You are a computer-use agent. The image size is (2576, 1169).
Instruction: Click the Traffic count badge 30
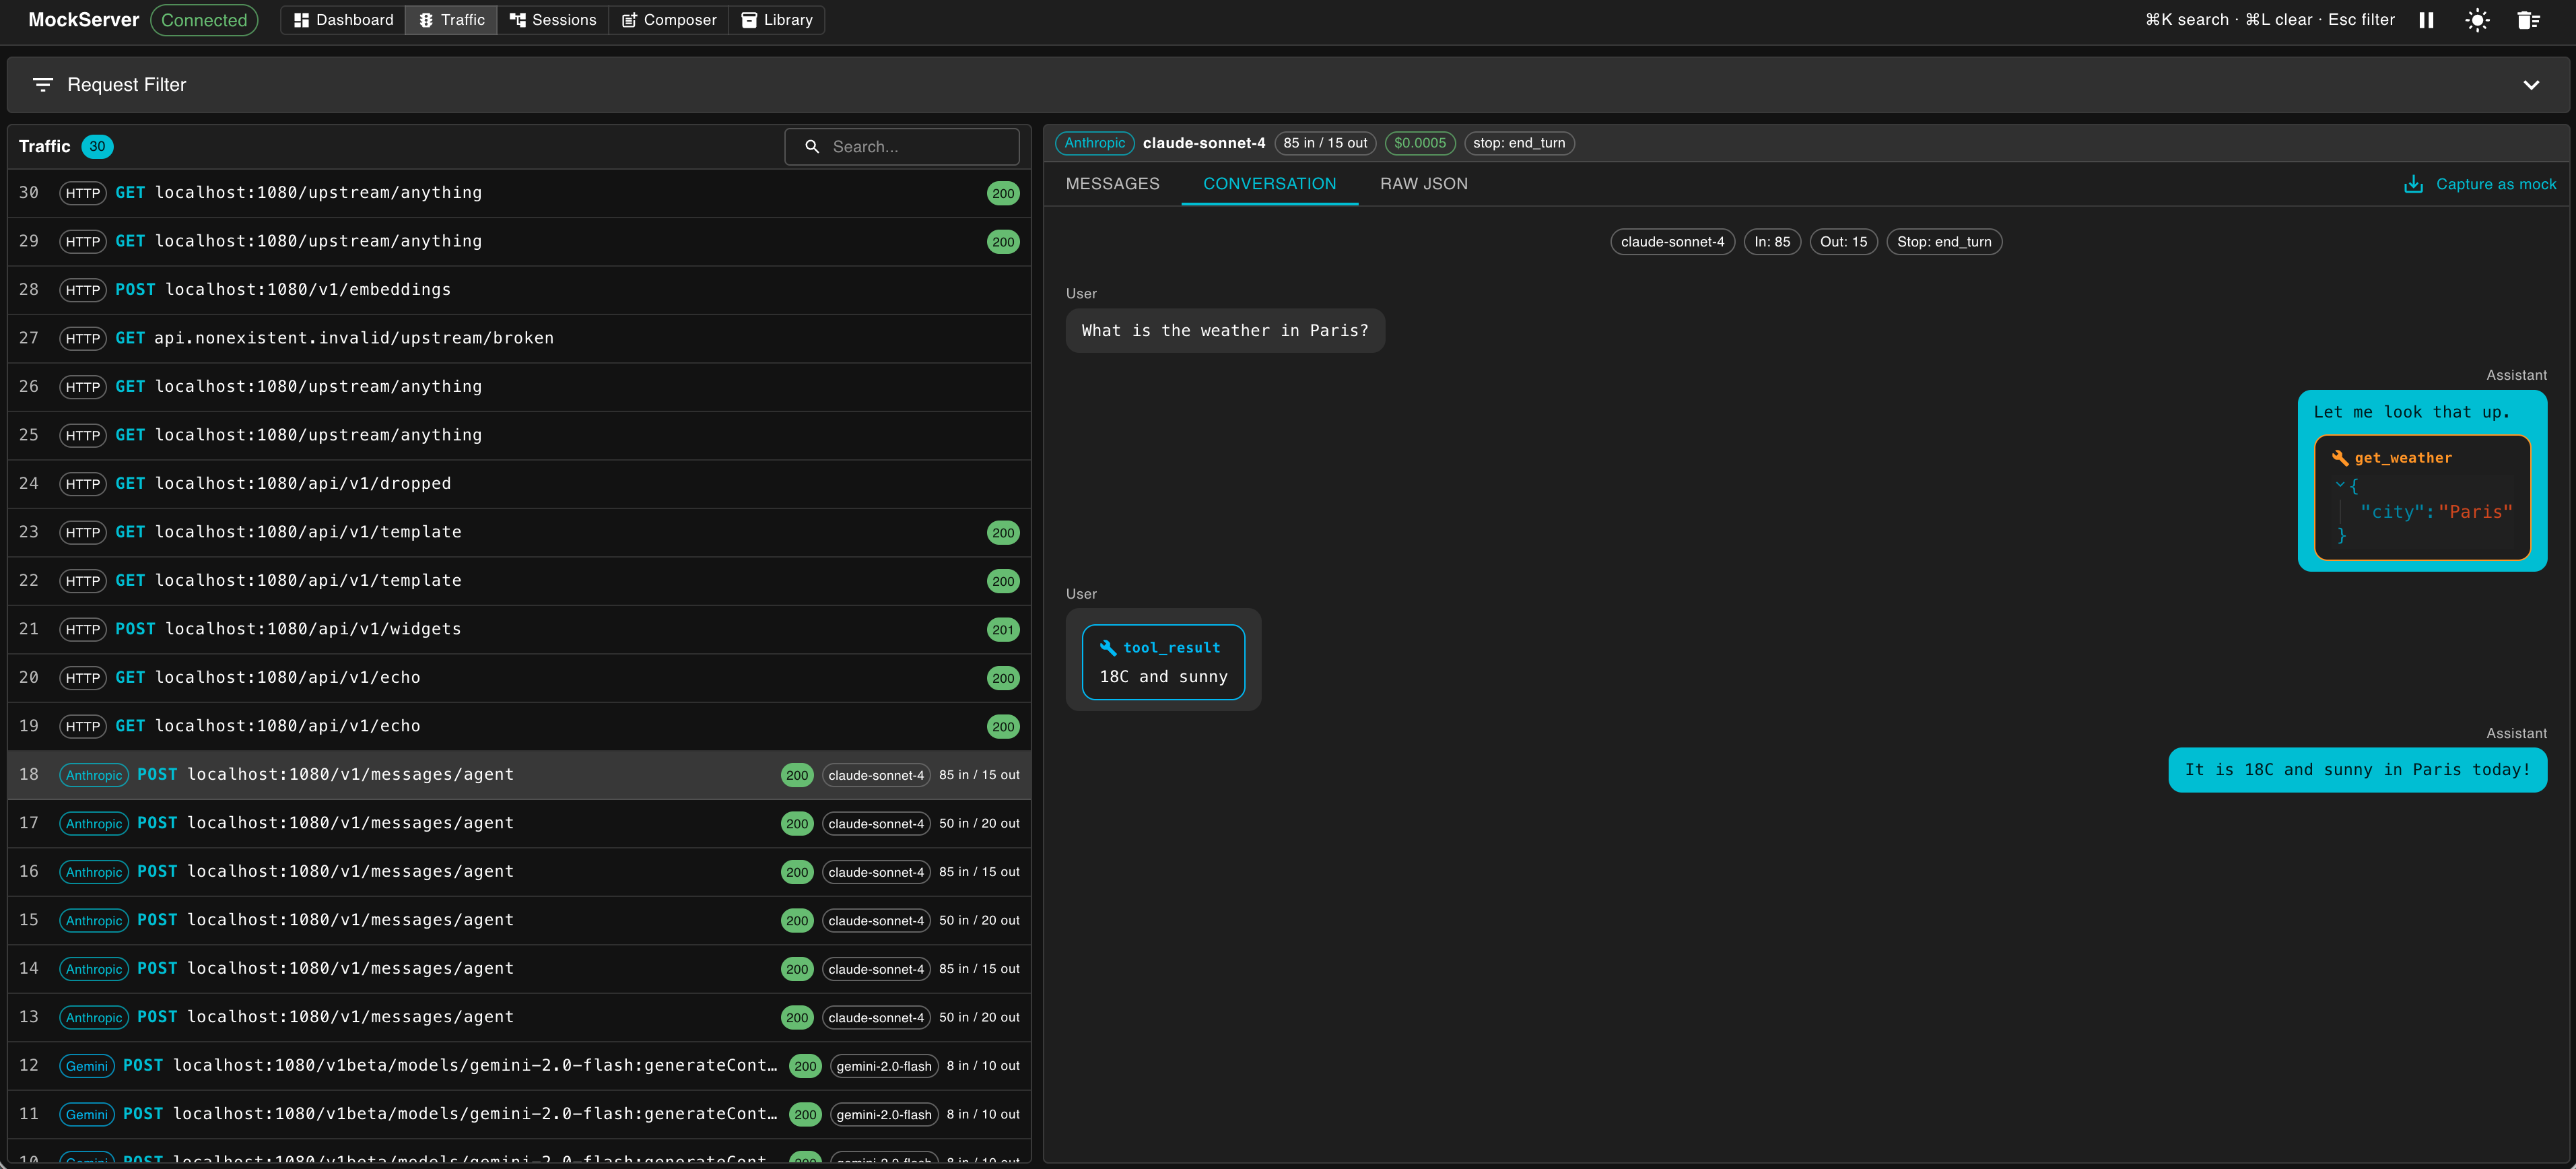tap(97, 147)
